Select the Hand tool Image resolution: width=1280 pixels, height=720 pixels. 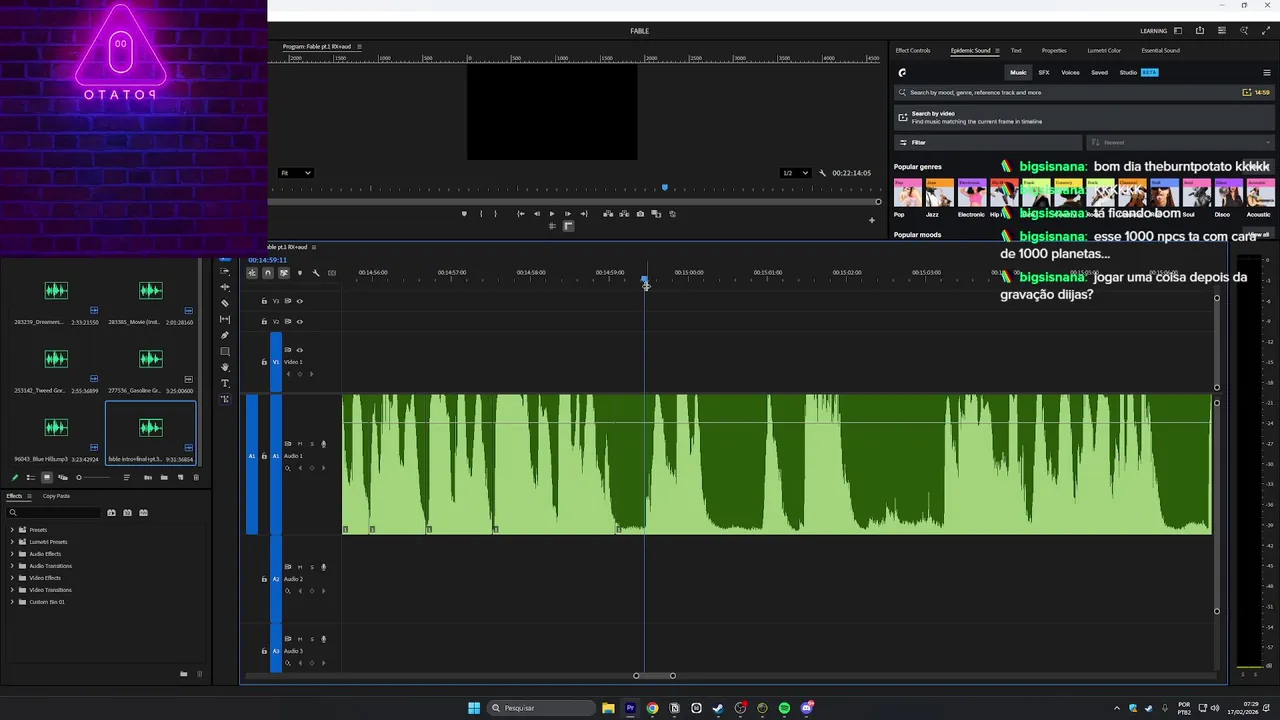point(225,367)
